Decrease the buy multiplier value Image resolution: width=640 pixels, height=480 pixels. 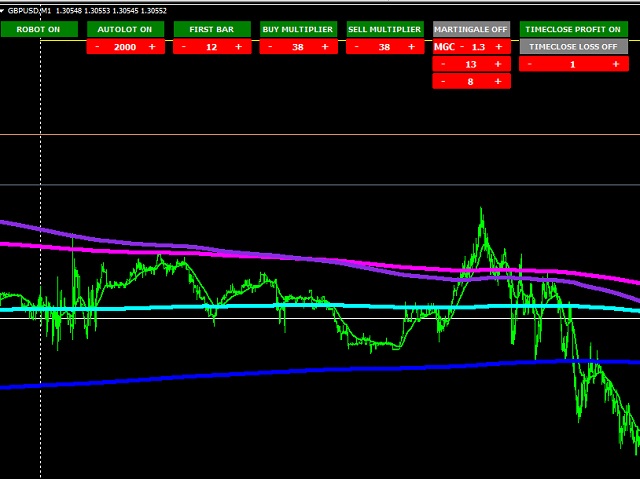pos(270,47)
